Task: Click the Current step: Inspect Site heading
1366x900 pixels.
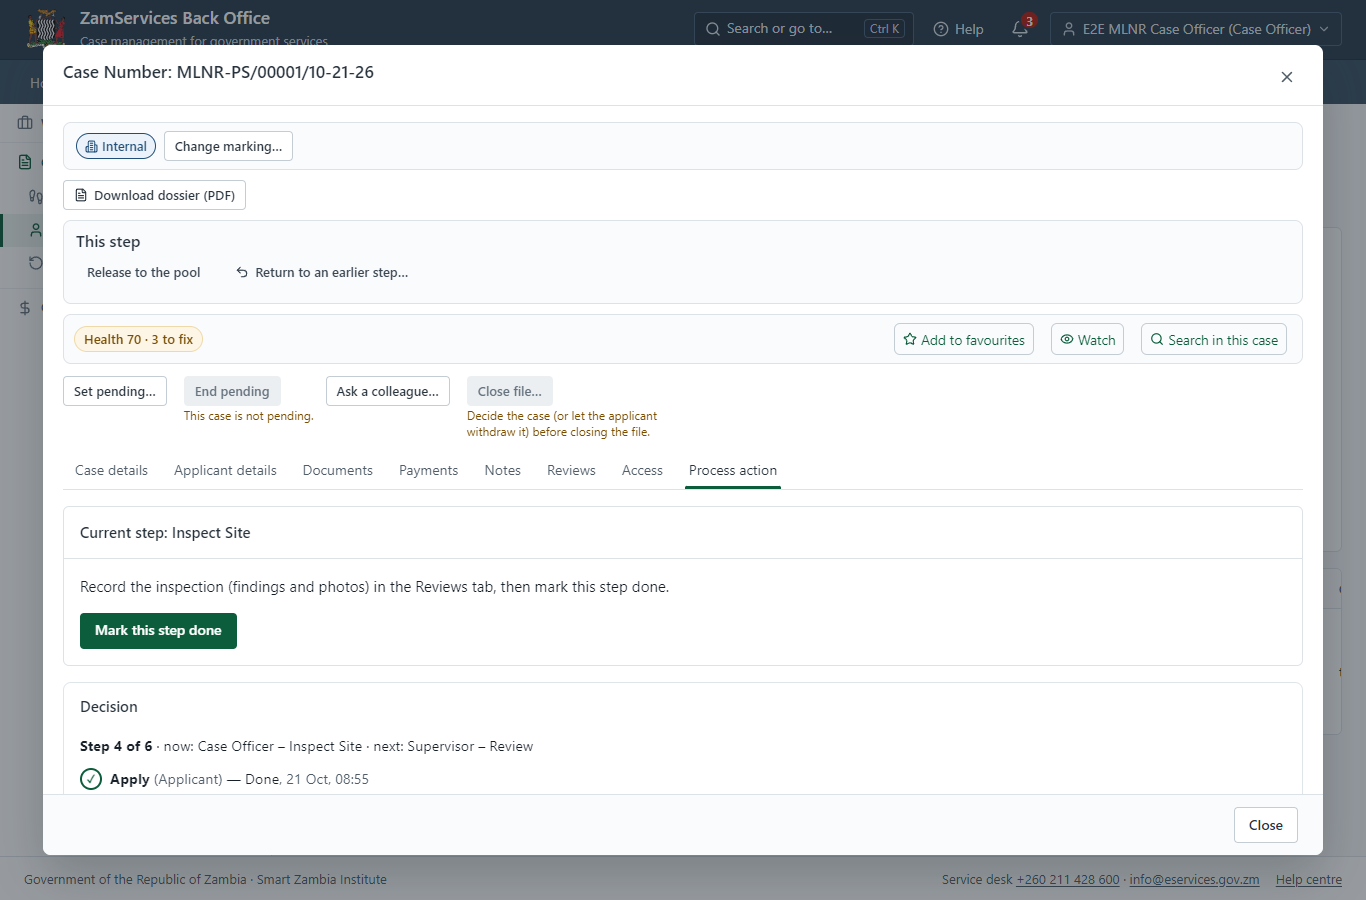Action: point(165,533)
